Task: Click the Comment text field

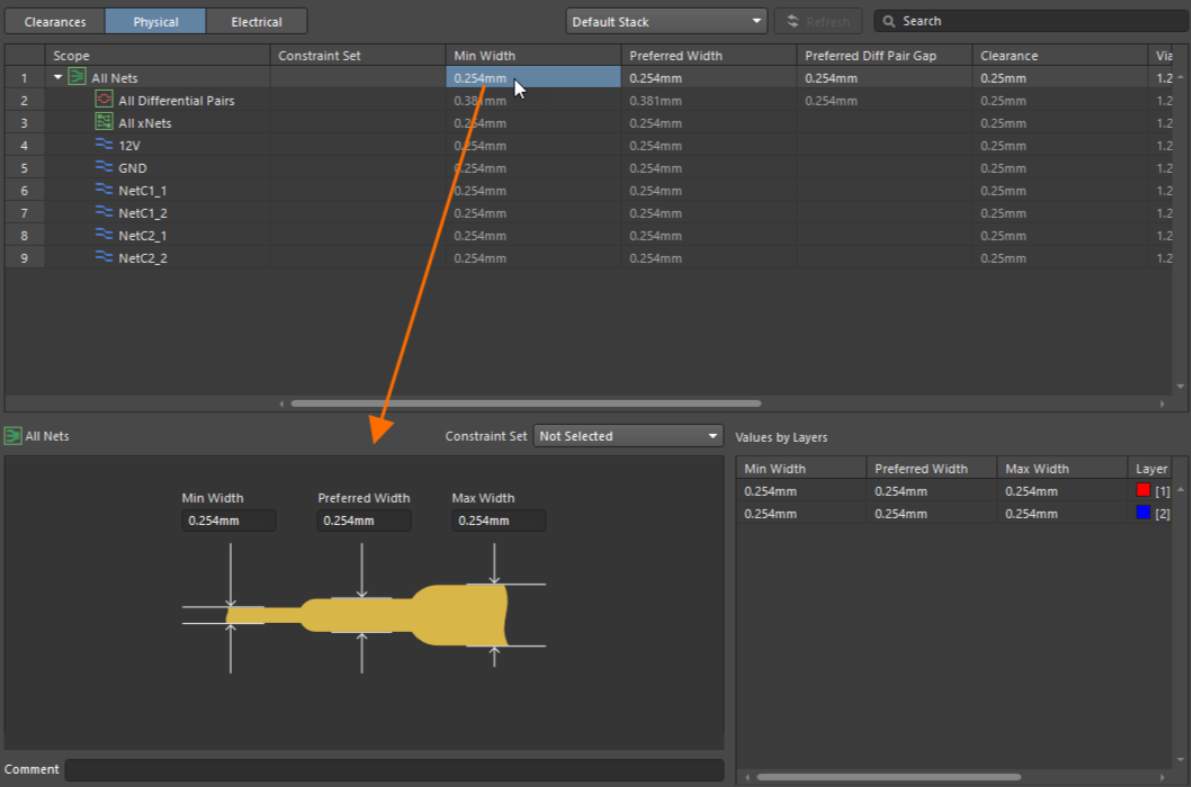Action: point(394,770)
